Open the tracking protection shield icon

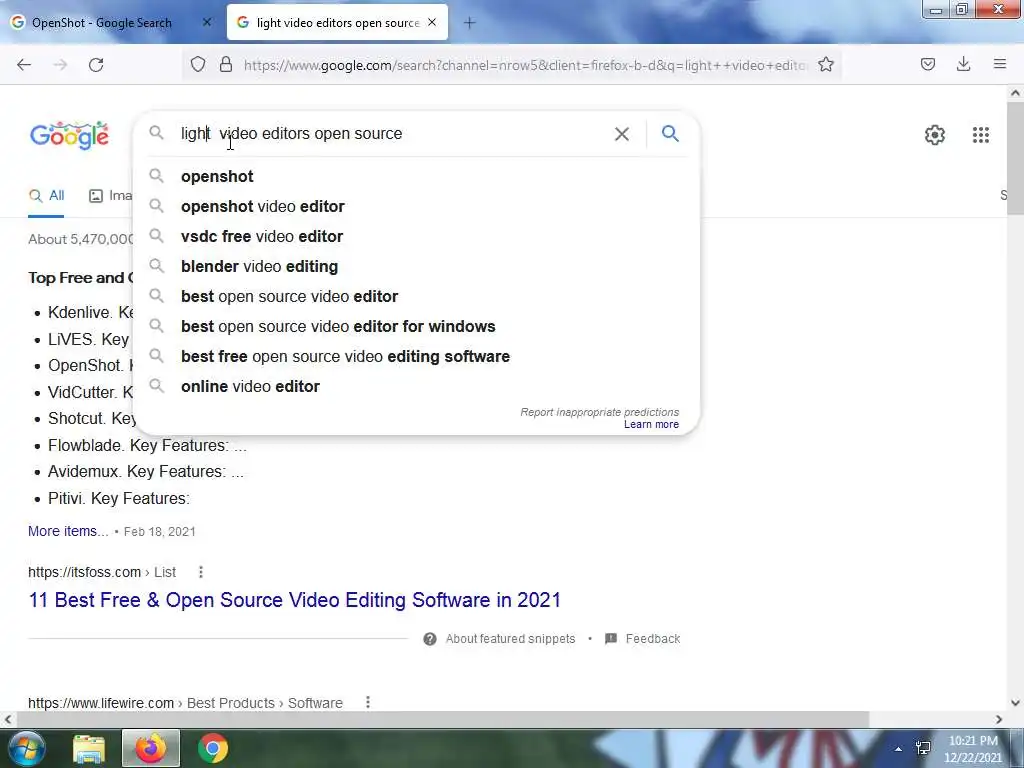(x=198, y=64)
